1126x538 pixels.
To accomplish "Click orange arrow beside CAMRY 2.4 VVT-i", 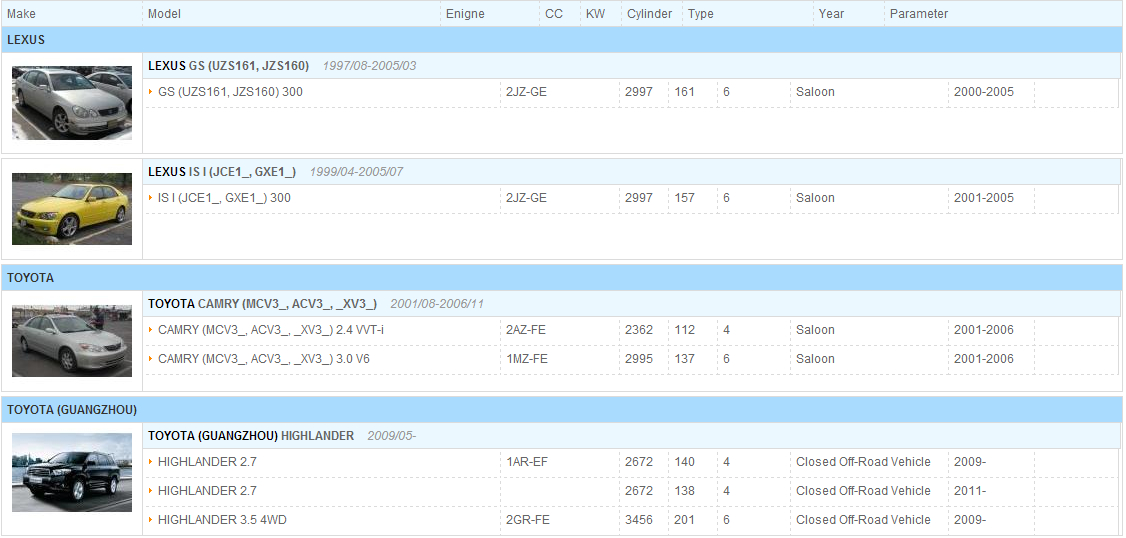I will coord(151,330).
